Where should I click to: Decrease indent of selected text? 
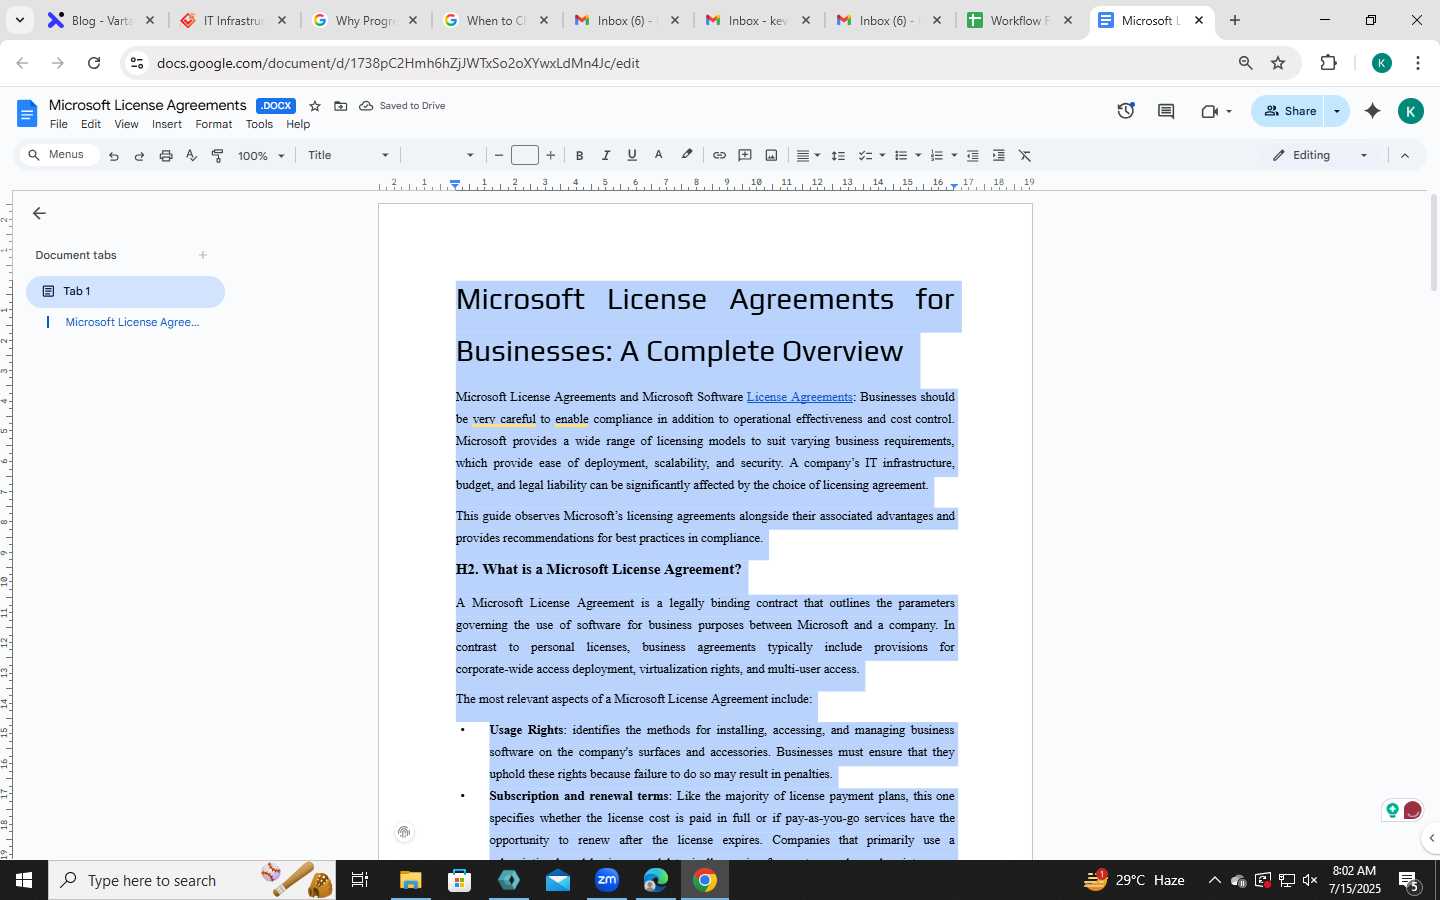(972, 156)
